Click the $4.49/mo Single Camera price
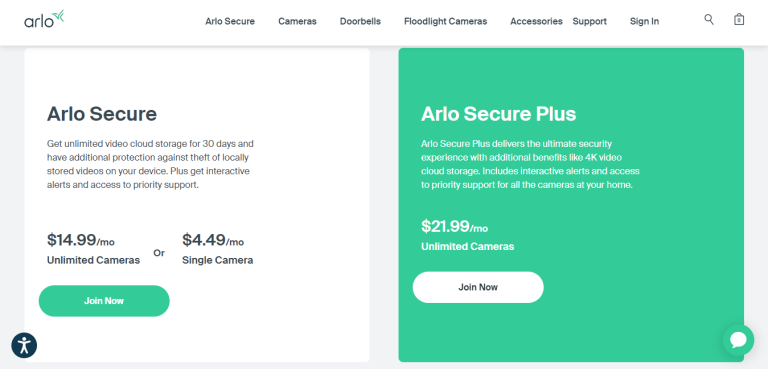This screenshot has width=768, height=369. point(217,249)
